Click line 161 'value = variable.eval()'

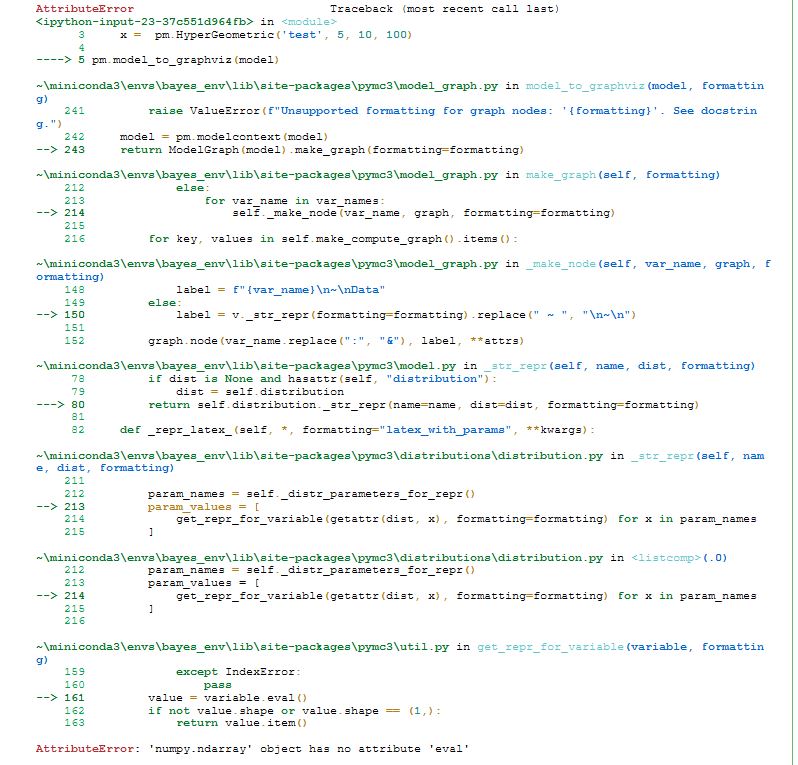click(227, 698)
